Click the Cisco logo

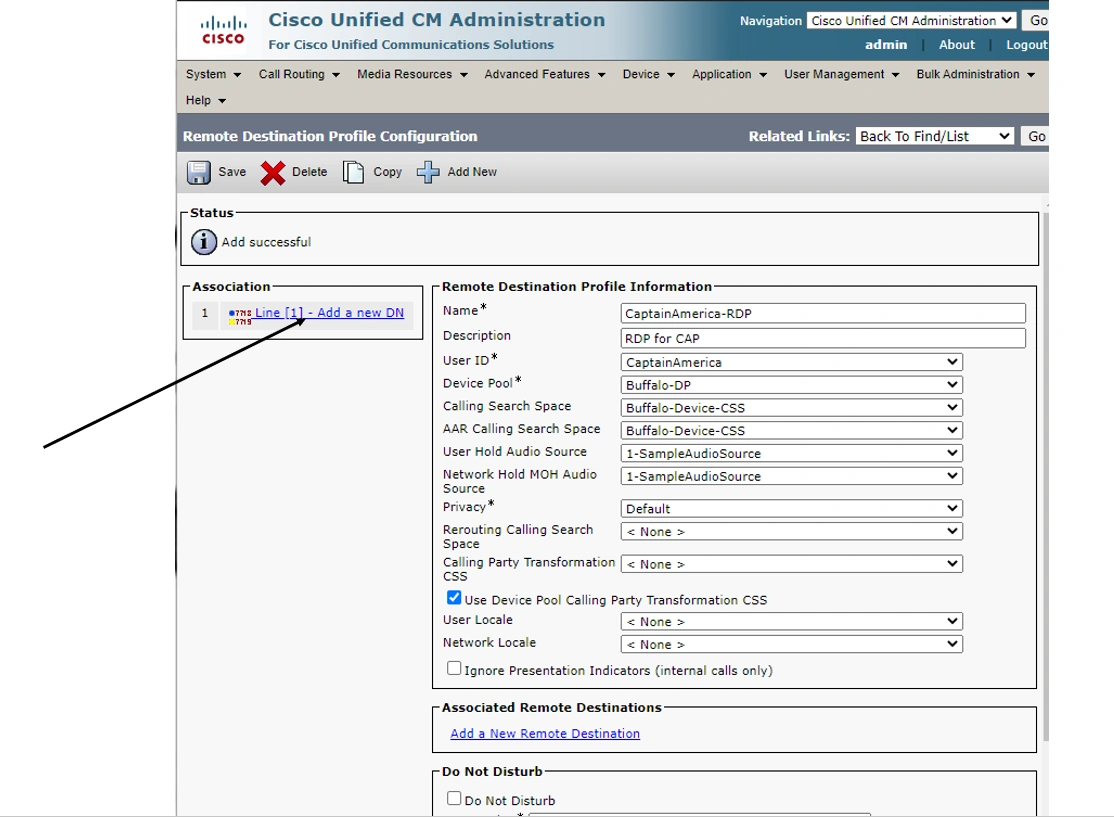coord(223,30)
